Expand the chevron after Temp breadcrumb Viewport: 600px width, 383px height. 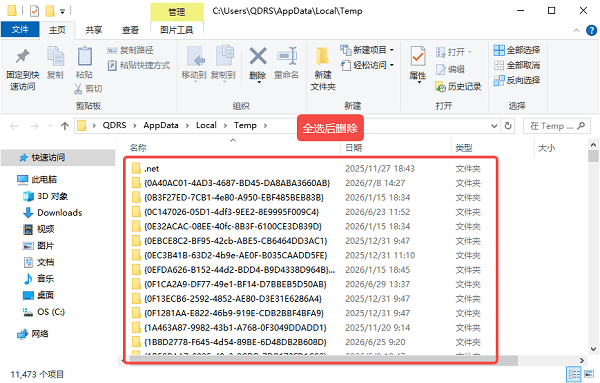pyautogui.click(x=266, y=125)
